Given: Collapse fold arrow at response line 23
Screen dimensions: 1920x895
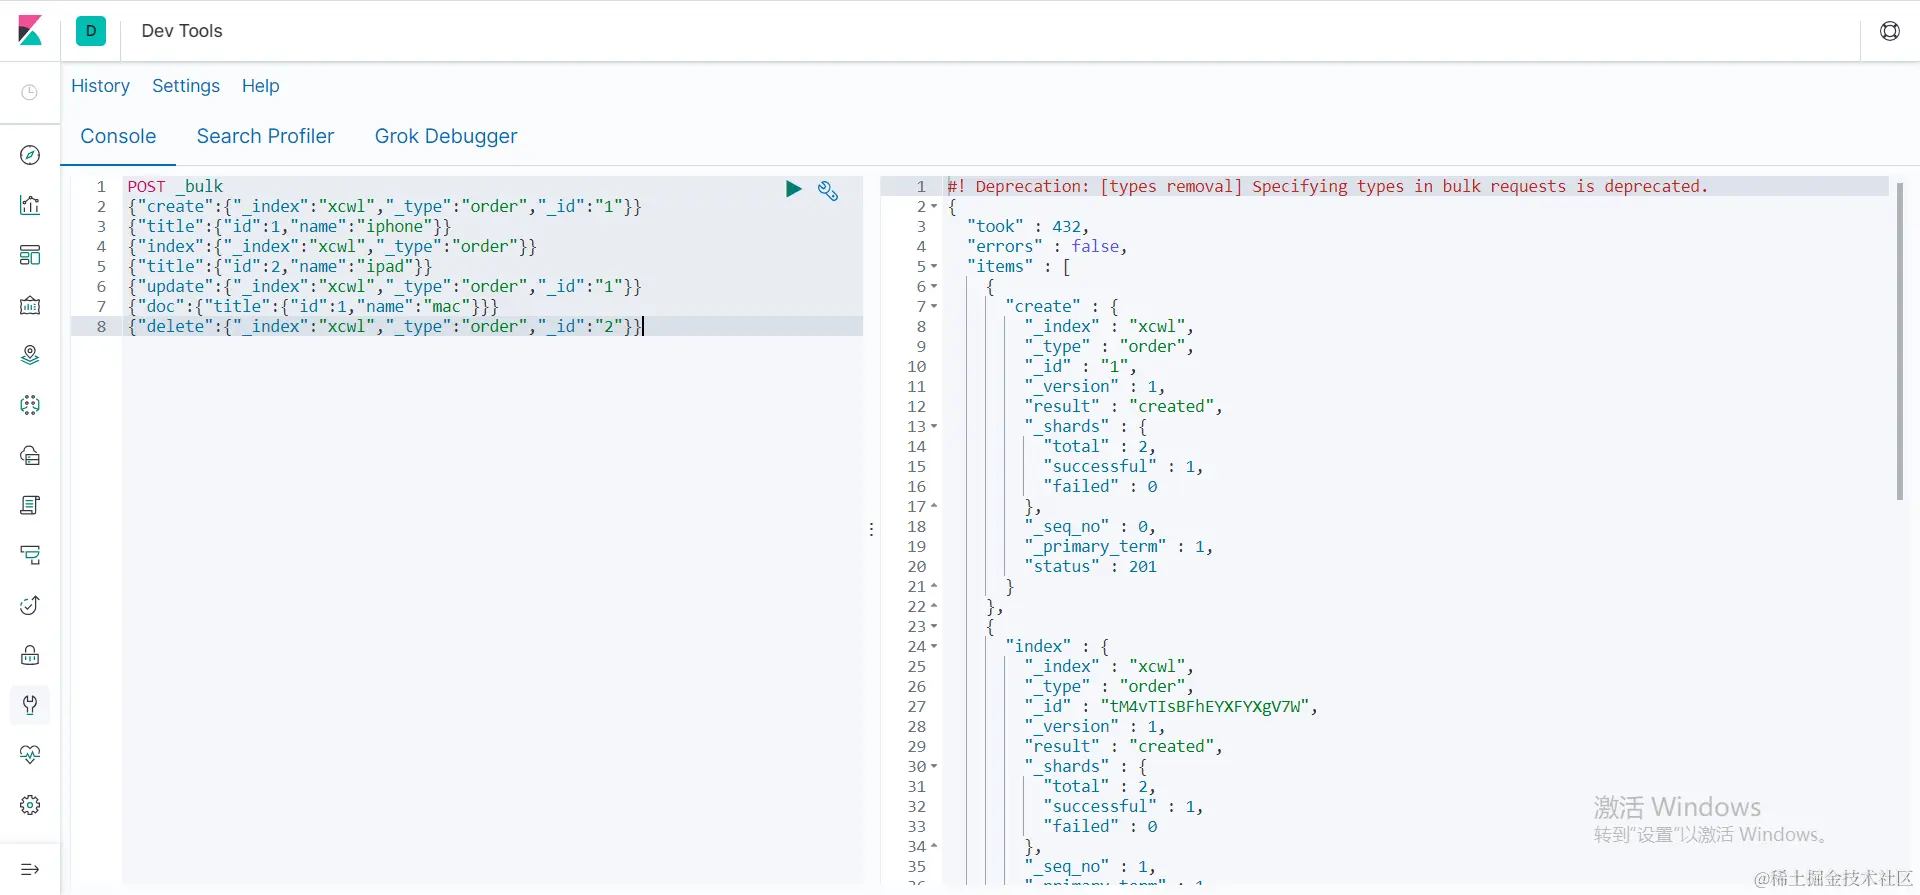Looking at the screenshot, I should pyautogui.click(x=934, y=627).
